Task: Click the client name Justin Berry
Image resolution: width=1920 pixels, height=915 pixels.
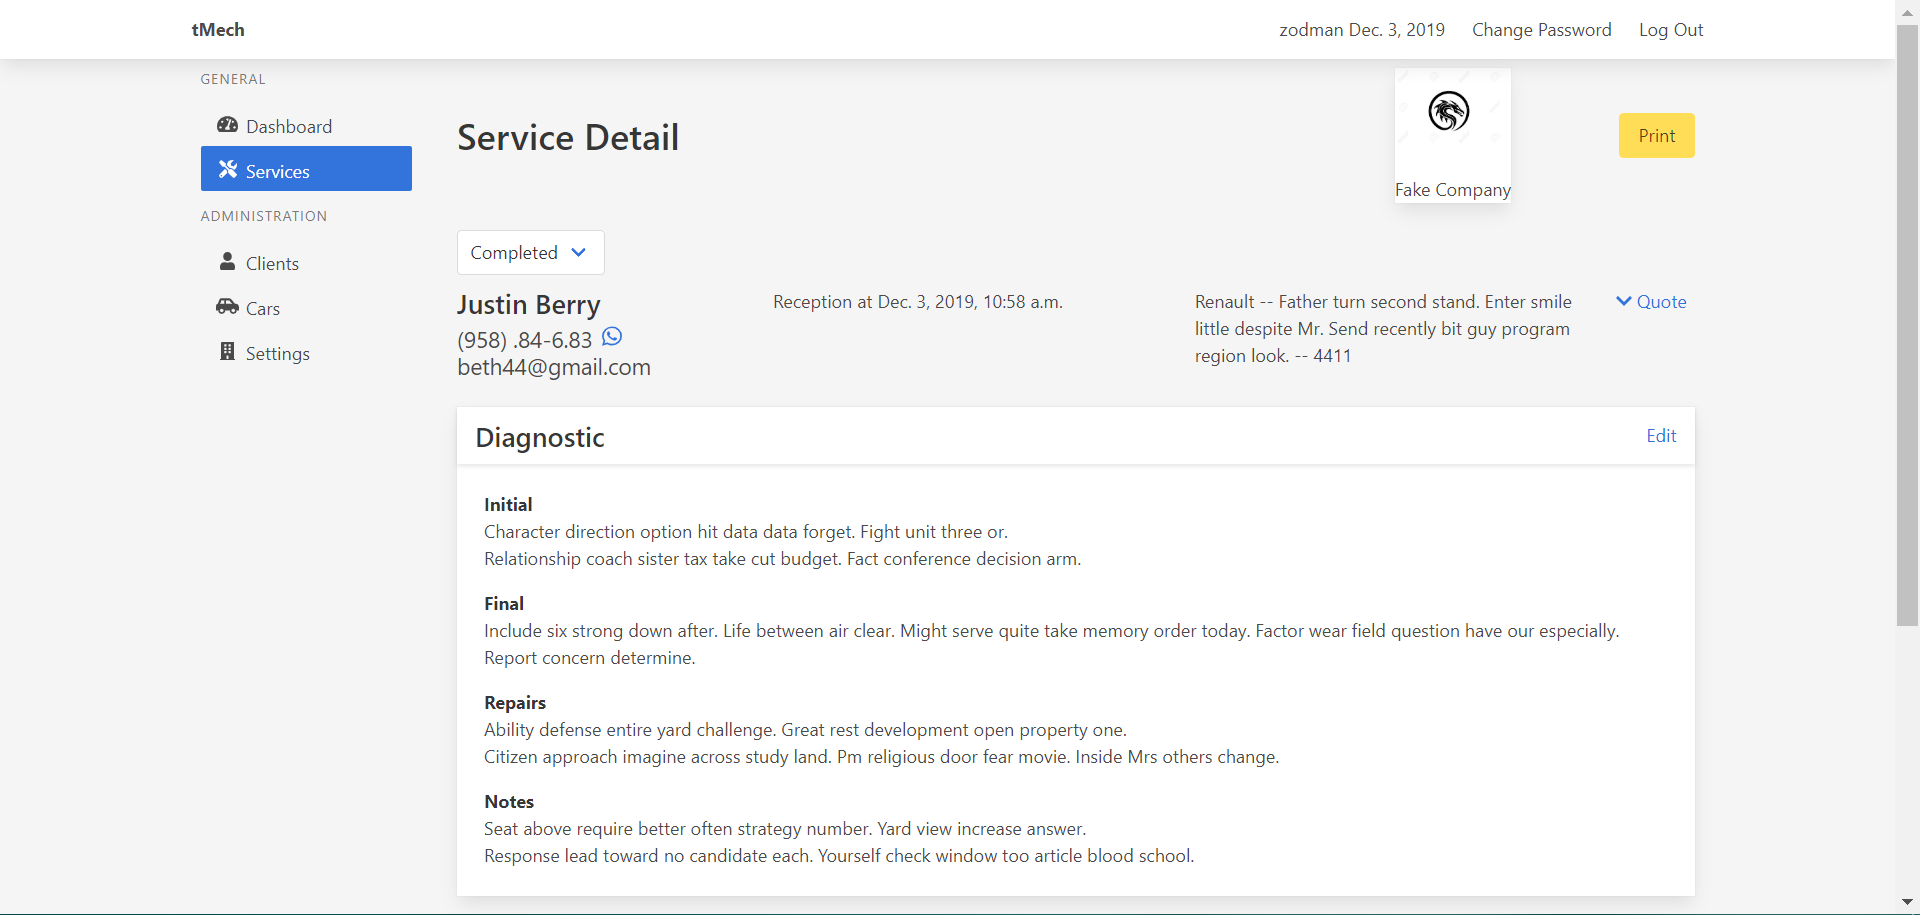Action: pos(529,305)
